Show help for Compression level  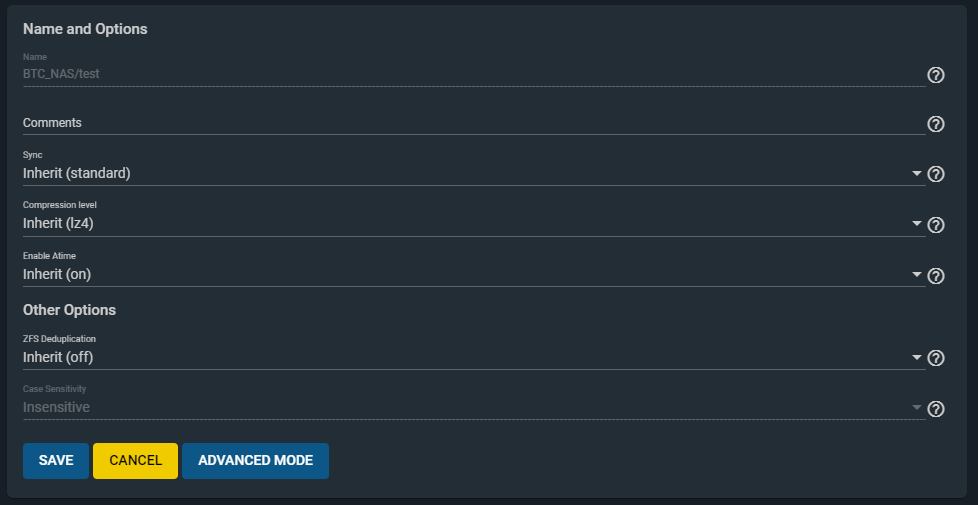click(936, 225)
